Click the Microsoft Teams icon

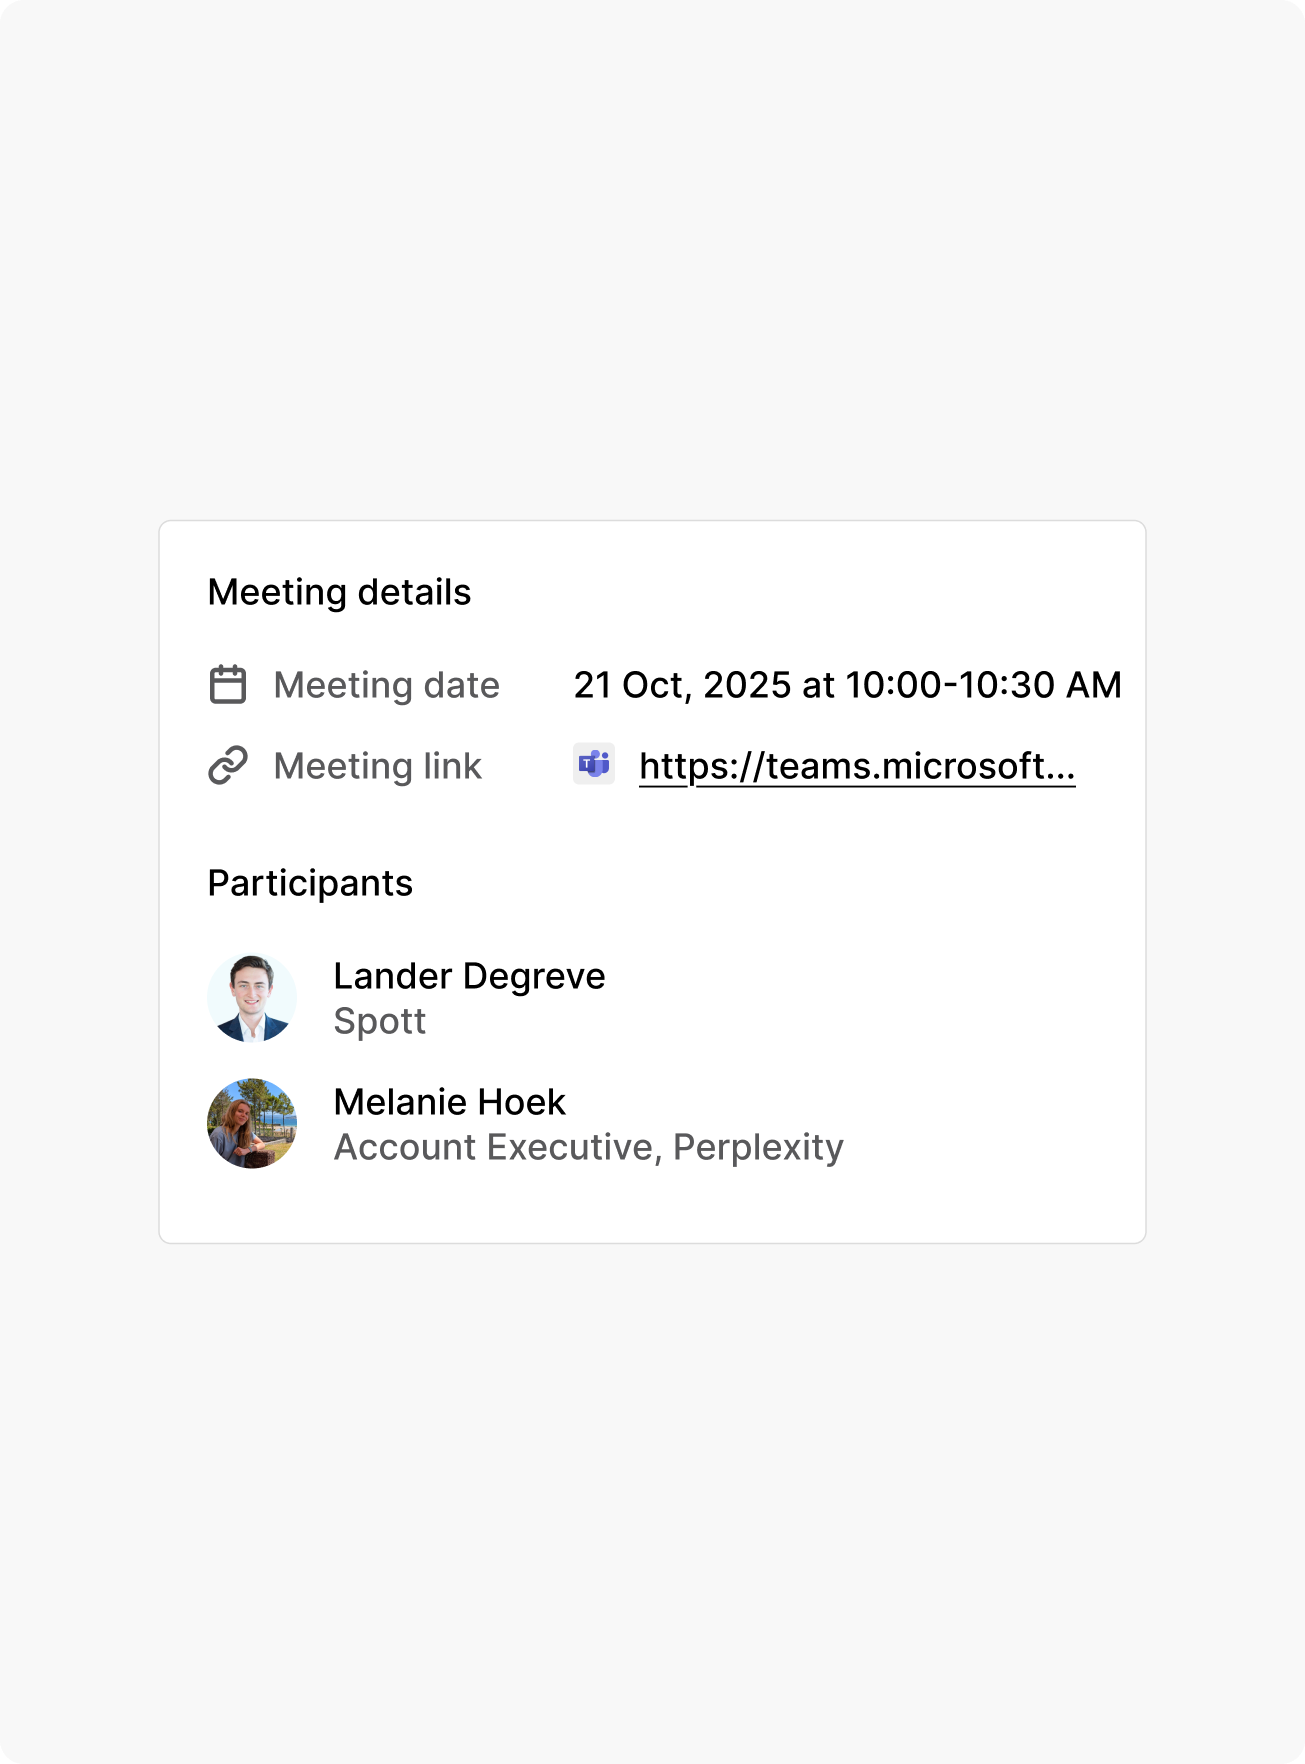593,764
